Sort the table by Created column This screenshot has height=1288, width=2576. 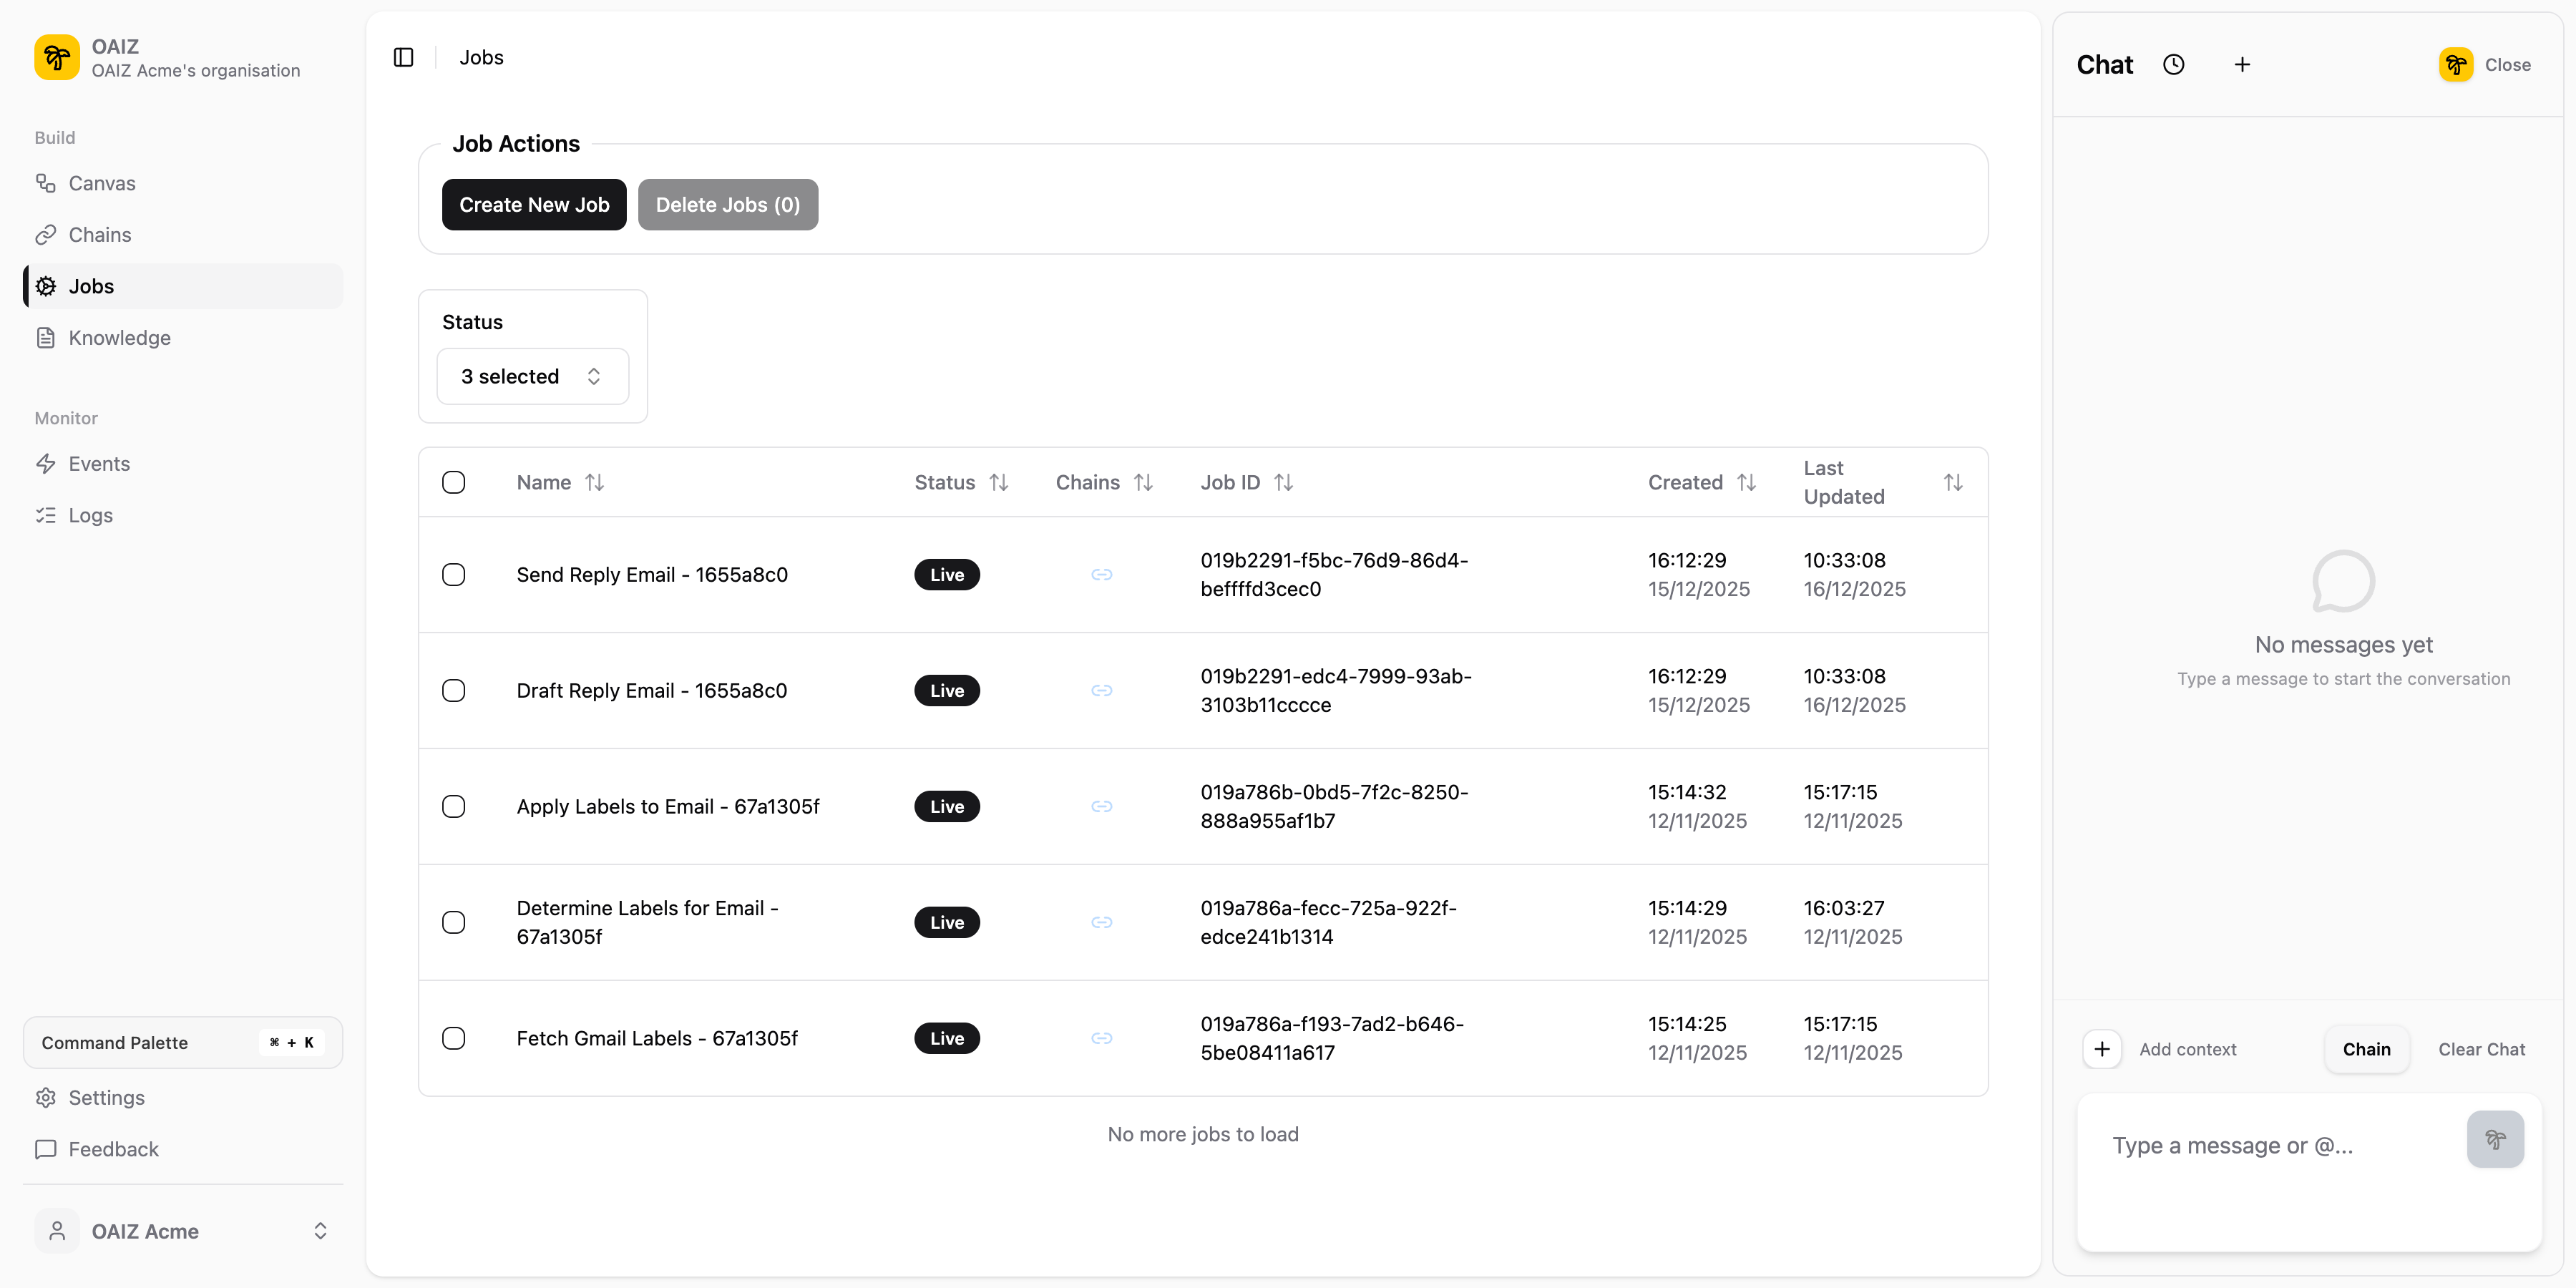[1748, 482]
